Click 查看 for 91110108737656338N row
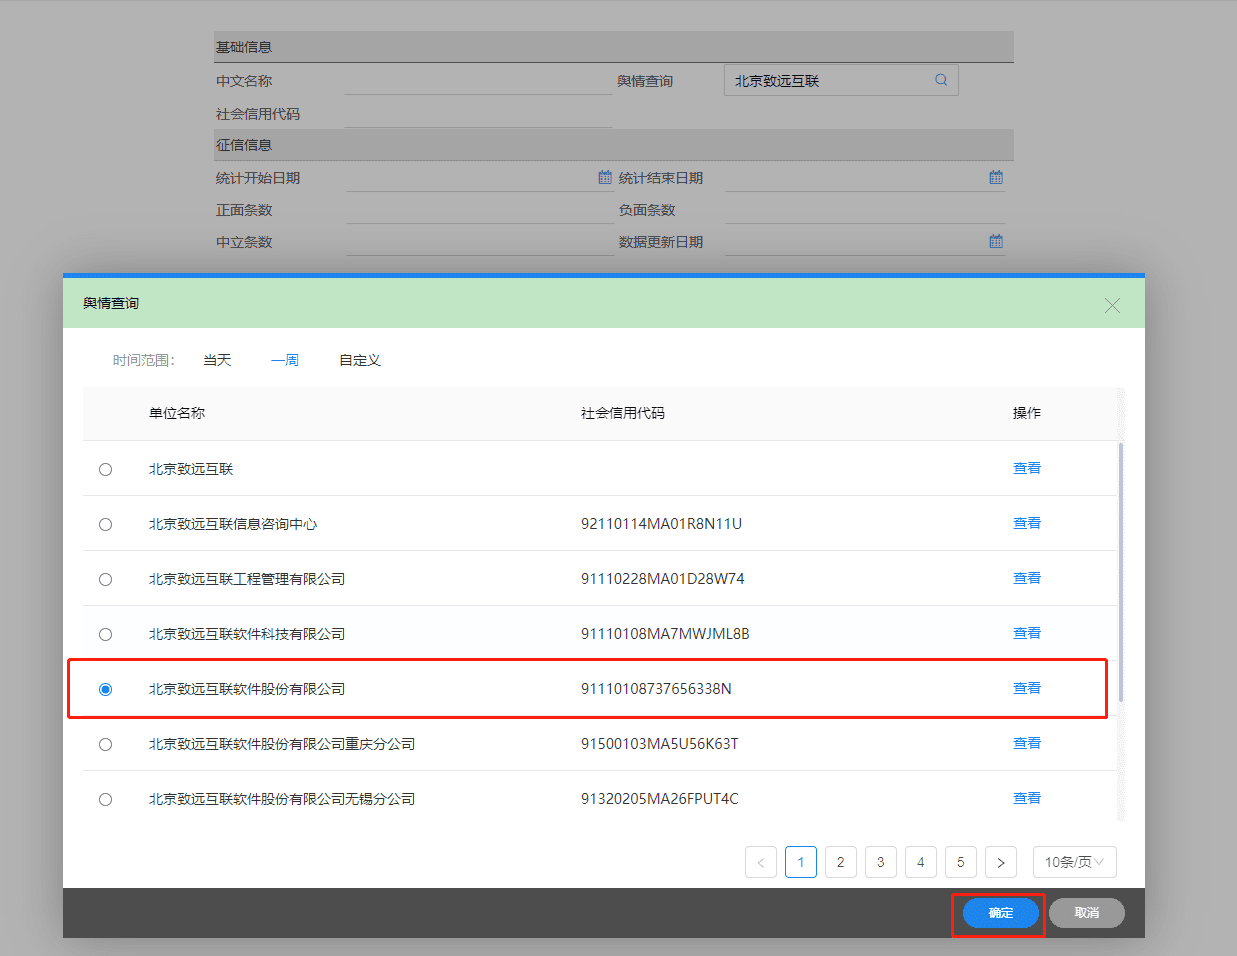The height and width of the screenshot is (956, 1237). [1027, 688]
